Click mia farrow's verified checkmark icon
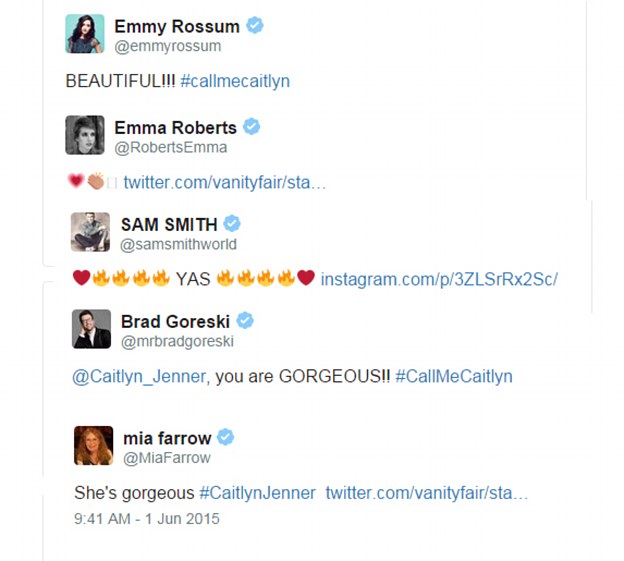Viewport: 624px width, 561px height. [226, 437]
